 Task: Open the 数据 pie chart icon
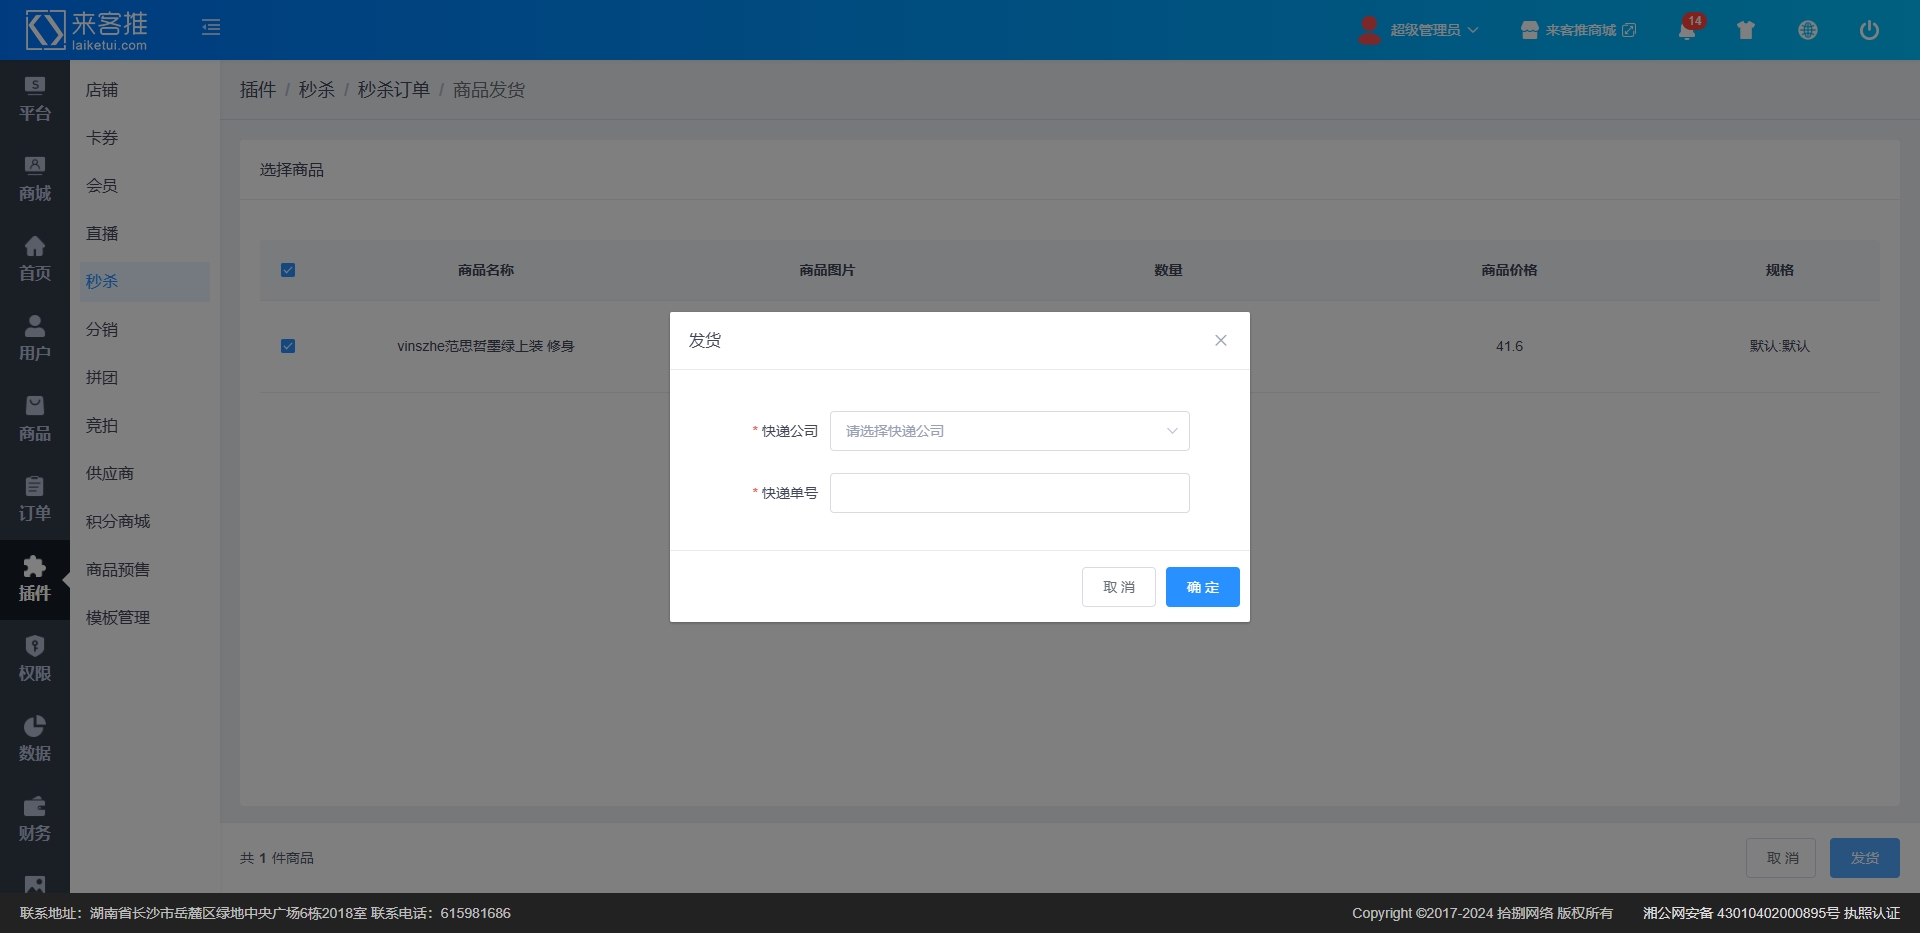[34, 739]
